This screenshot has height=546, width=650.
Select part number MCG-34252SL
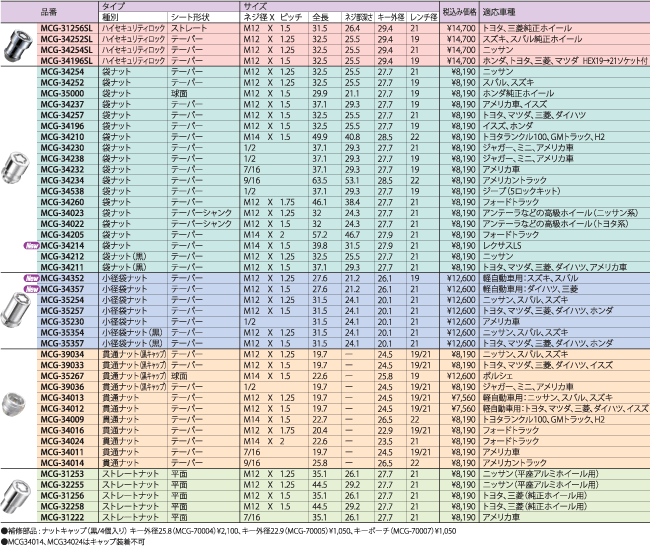pyautogui.click(x=67, y=39)
